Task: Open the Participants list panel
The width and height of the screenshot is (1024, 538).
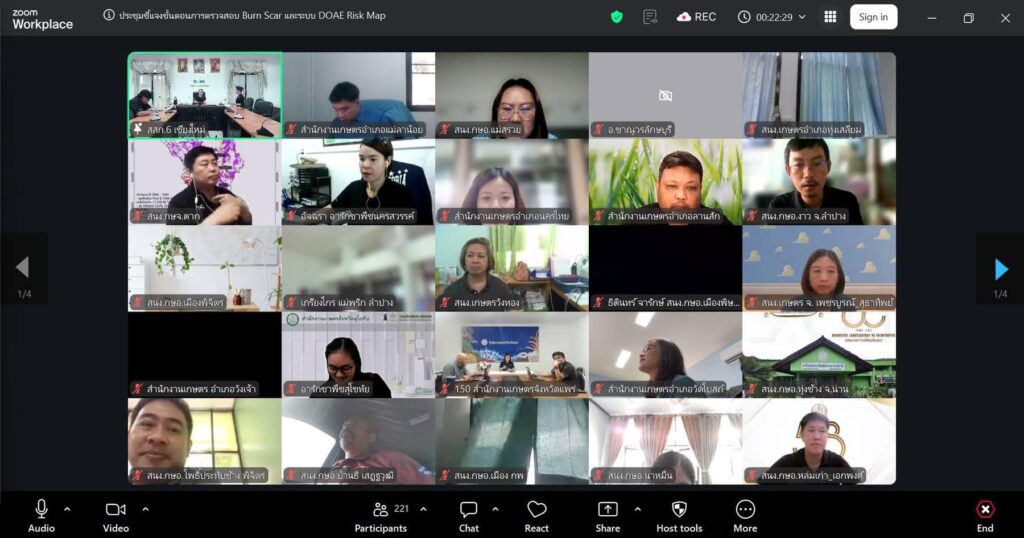Action: coord(381,515)
